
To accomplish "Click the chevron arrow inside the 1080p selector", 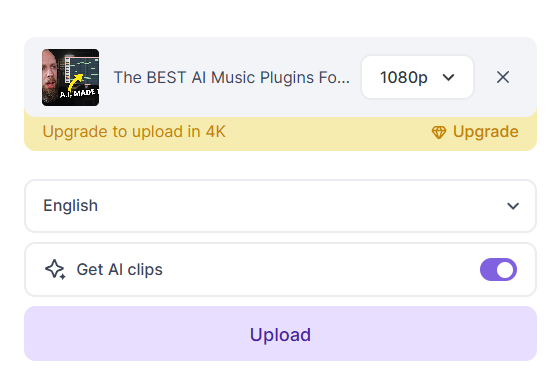I will click(449, 77).
